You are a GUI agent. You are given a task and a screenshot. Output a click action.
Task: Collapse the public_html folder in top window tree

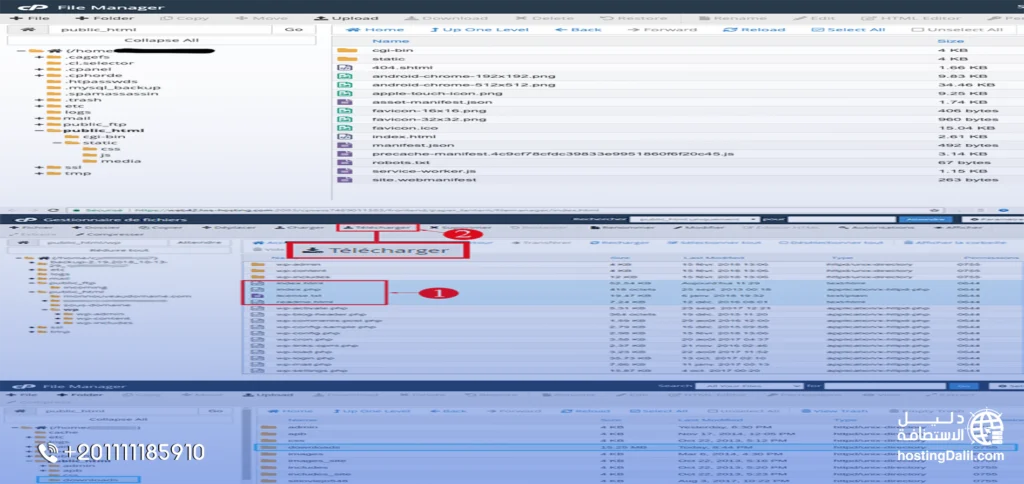click(40, 131)
